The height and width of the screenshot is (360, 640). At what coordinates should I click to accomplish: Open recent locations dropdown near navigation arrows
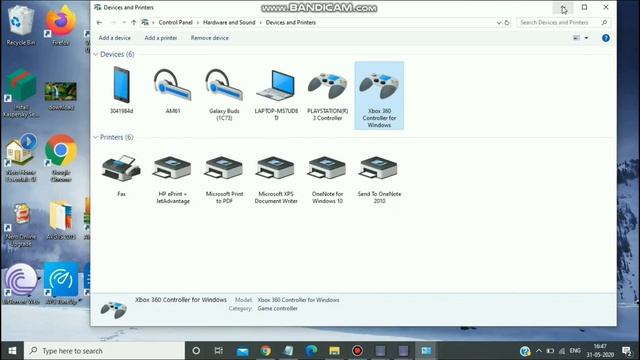[x=124, y=22]
